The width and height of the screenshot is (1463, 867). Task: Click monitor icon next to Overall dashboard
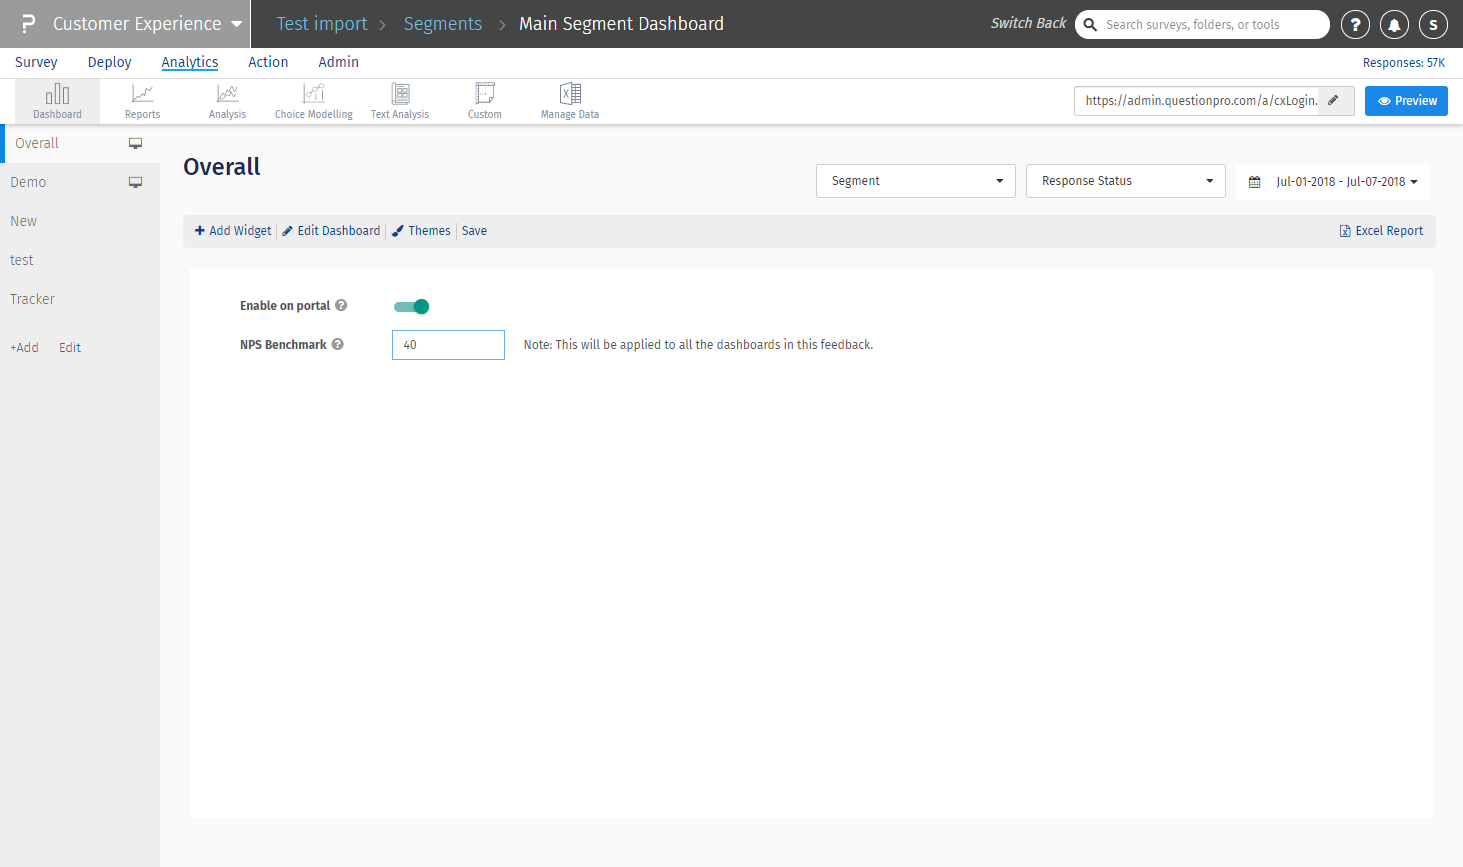pos(136,144)
